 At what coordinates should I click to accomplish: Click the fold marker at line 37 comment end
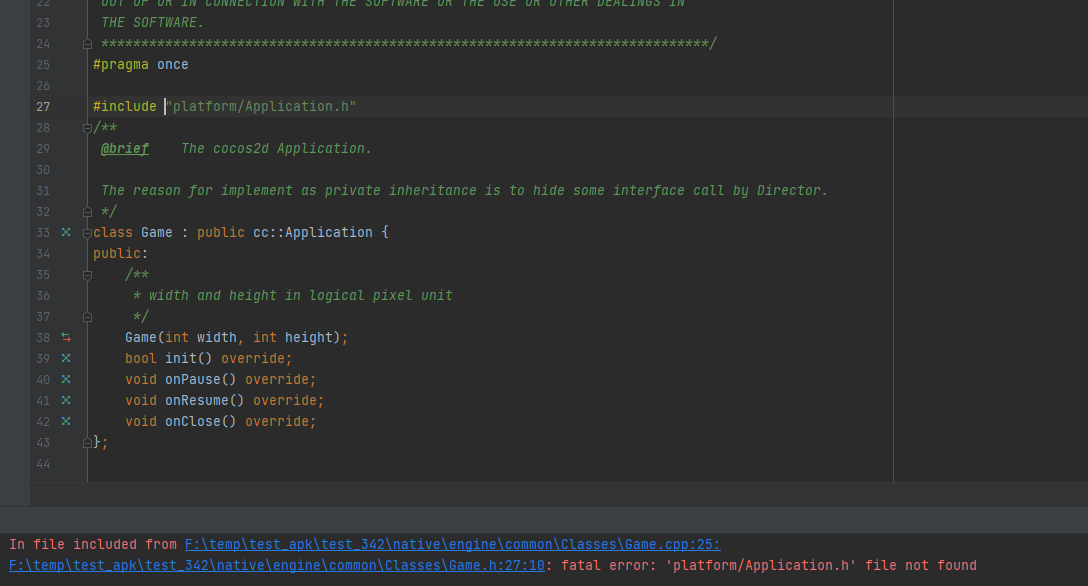click(x=87, y=317)
